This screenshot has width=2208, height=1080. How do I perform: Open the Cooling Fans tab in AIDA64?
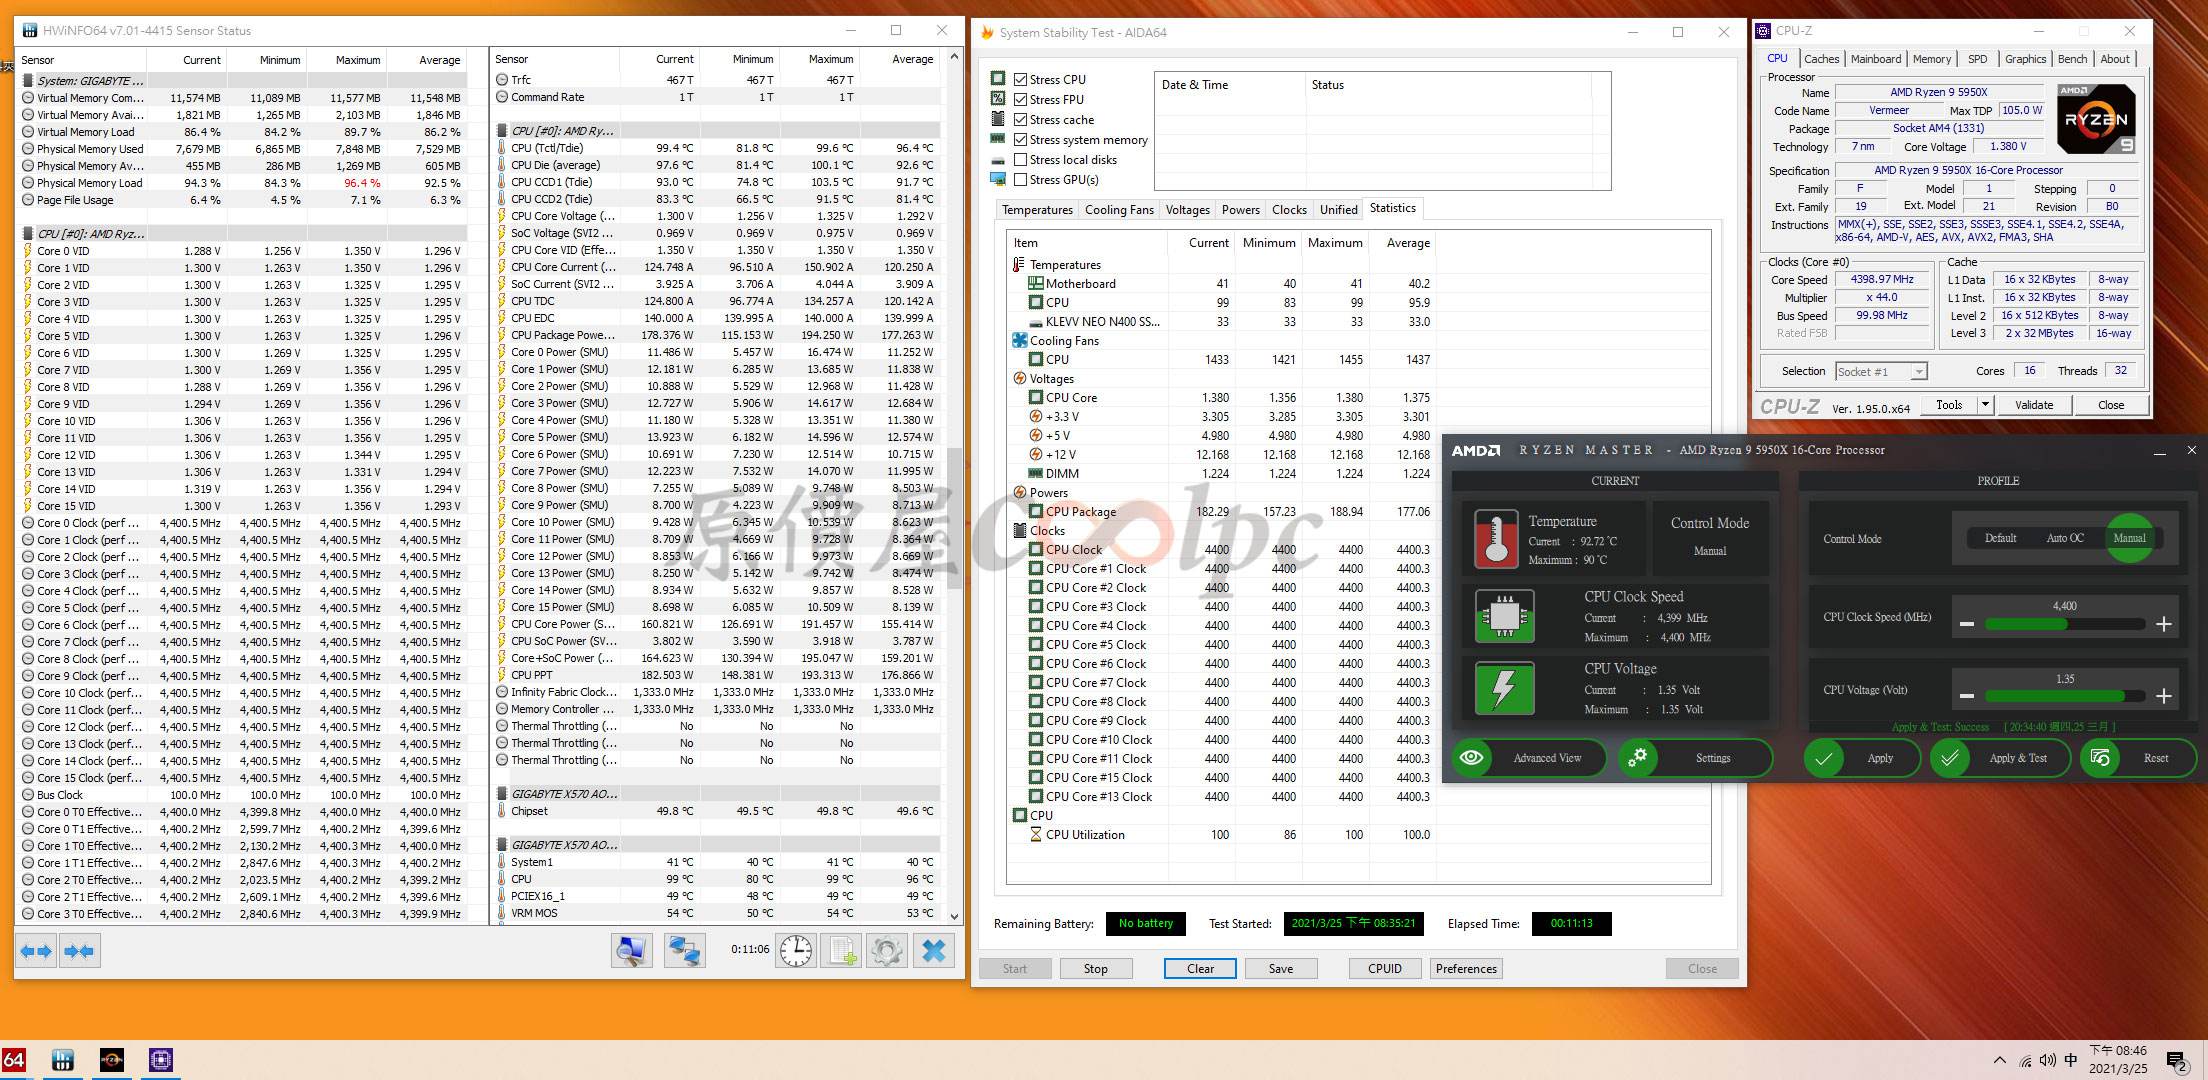[x=1119, y=210]
